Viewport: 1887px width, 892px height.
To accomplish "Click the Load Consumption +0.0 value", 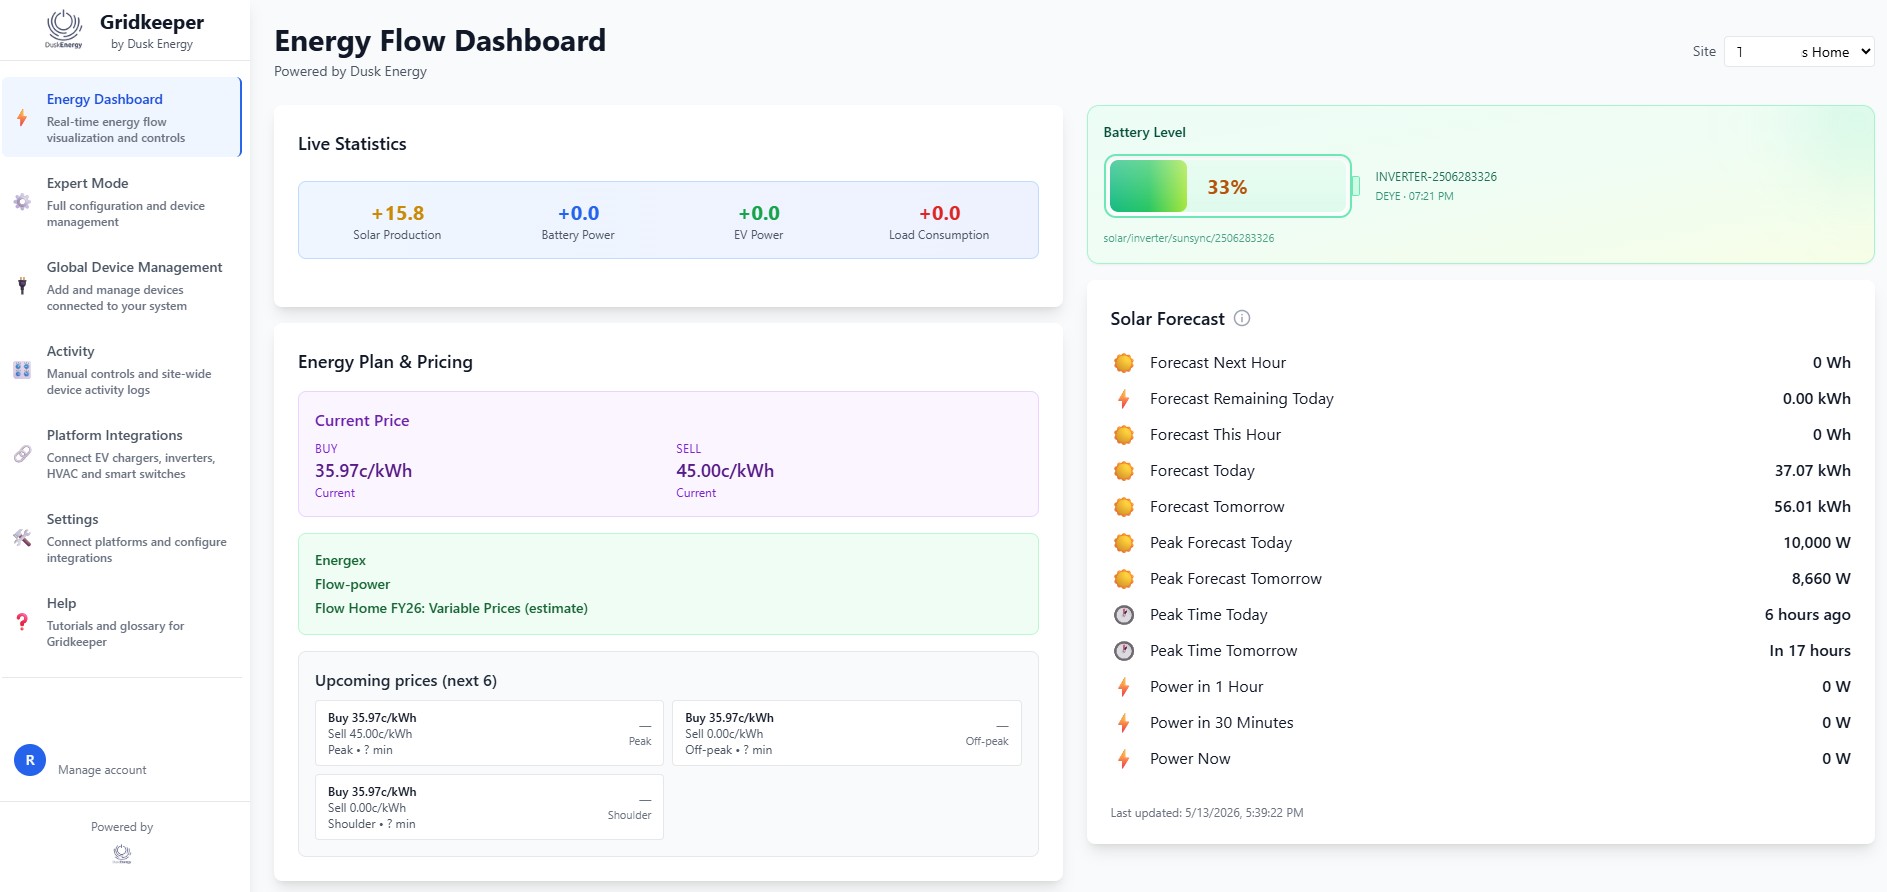I will [939, 213].
